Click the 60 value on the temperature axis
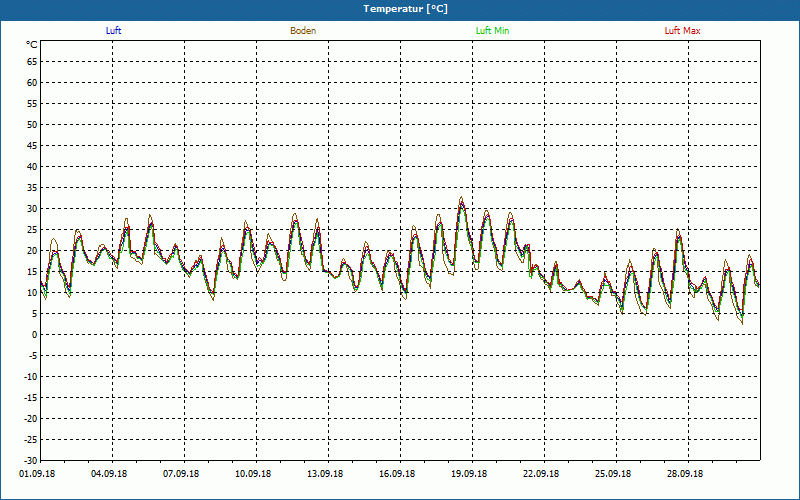Screen dimensions: 800x500 tap(32, 83)
